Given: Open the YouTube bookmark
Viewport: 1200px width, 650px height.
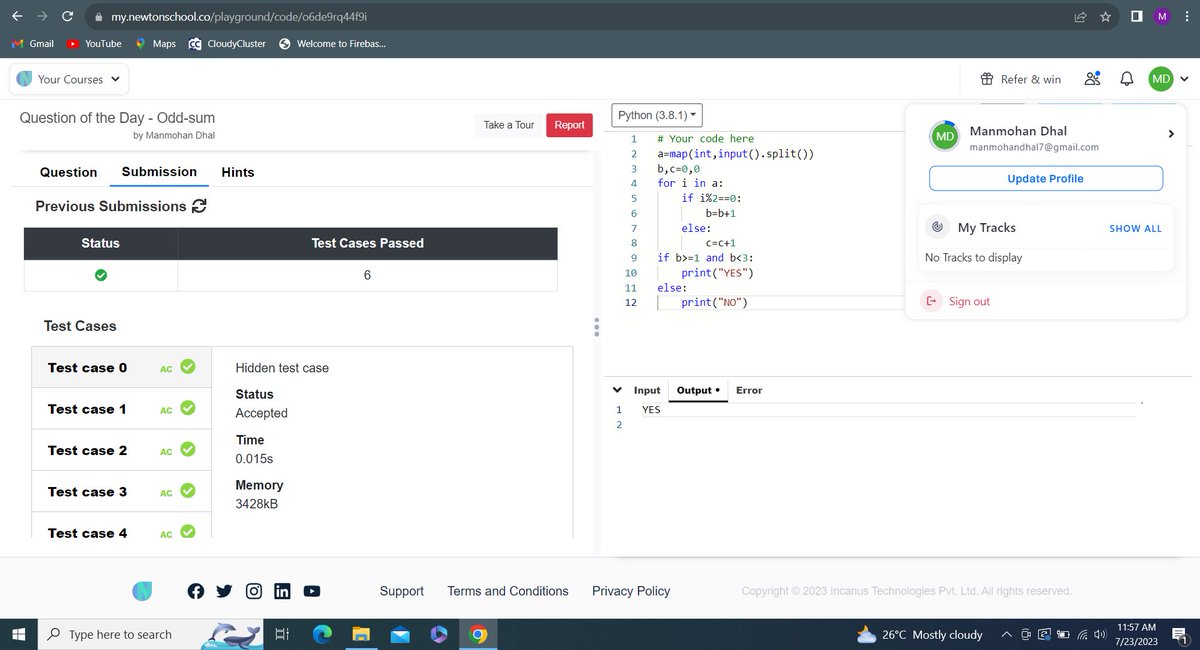Looking at the screenshot, I should (x=94, y=44).
